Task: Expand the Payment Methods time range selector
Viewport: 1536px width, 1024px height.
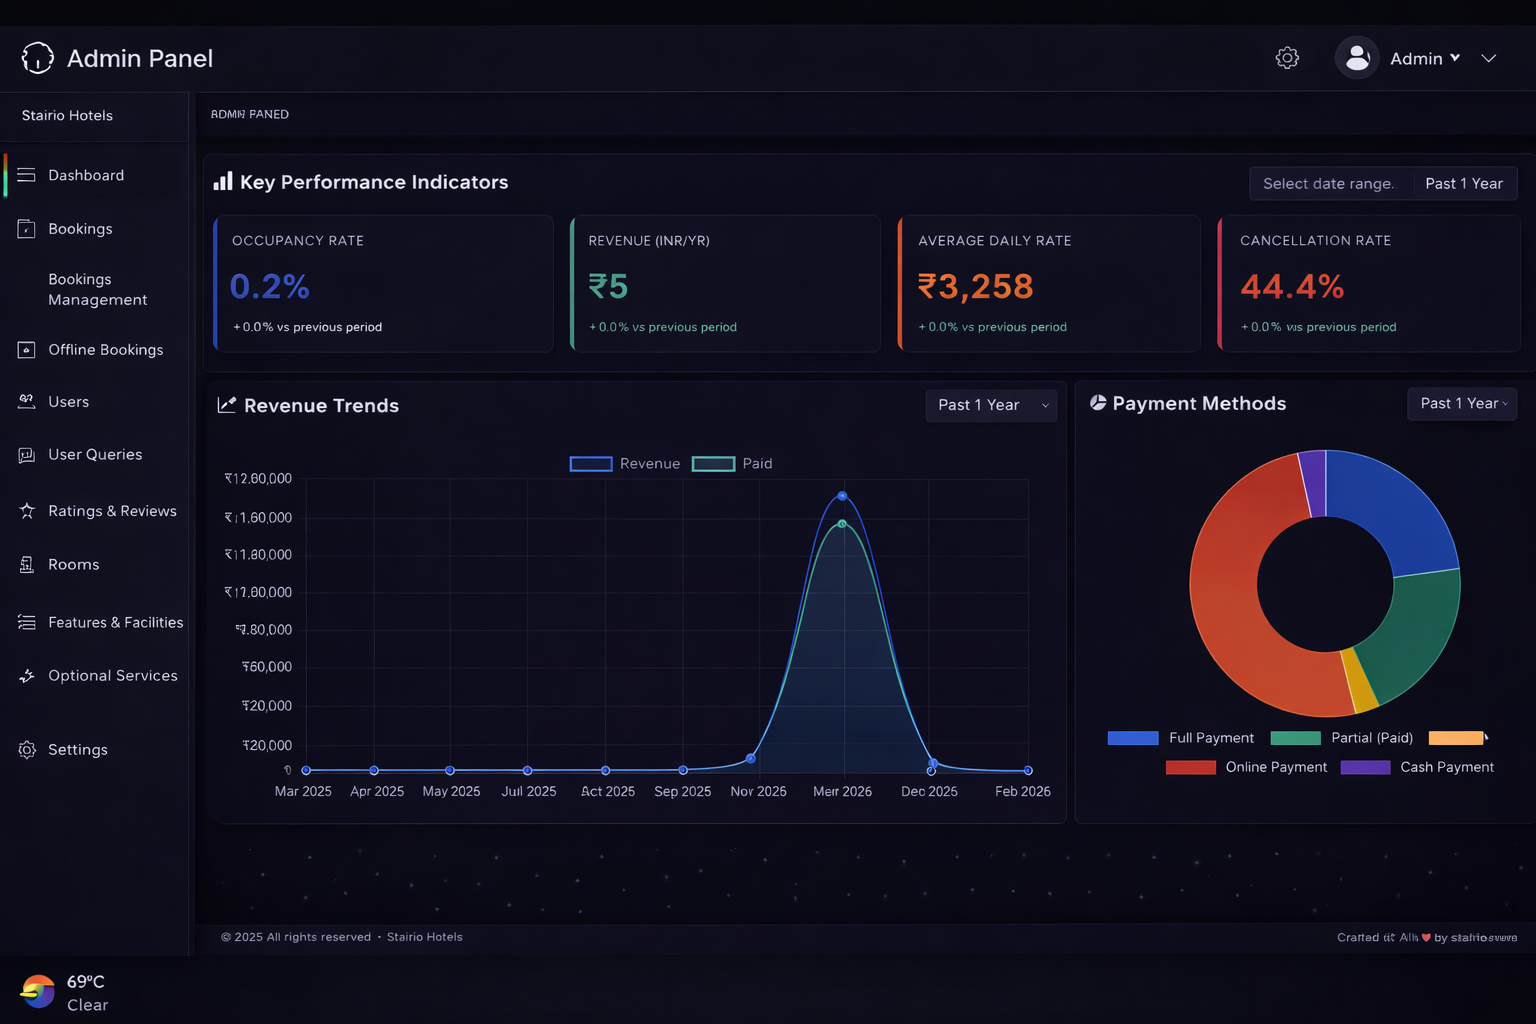Action: [x=1462, y=403]
